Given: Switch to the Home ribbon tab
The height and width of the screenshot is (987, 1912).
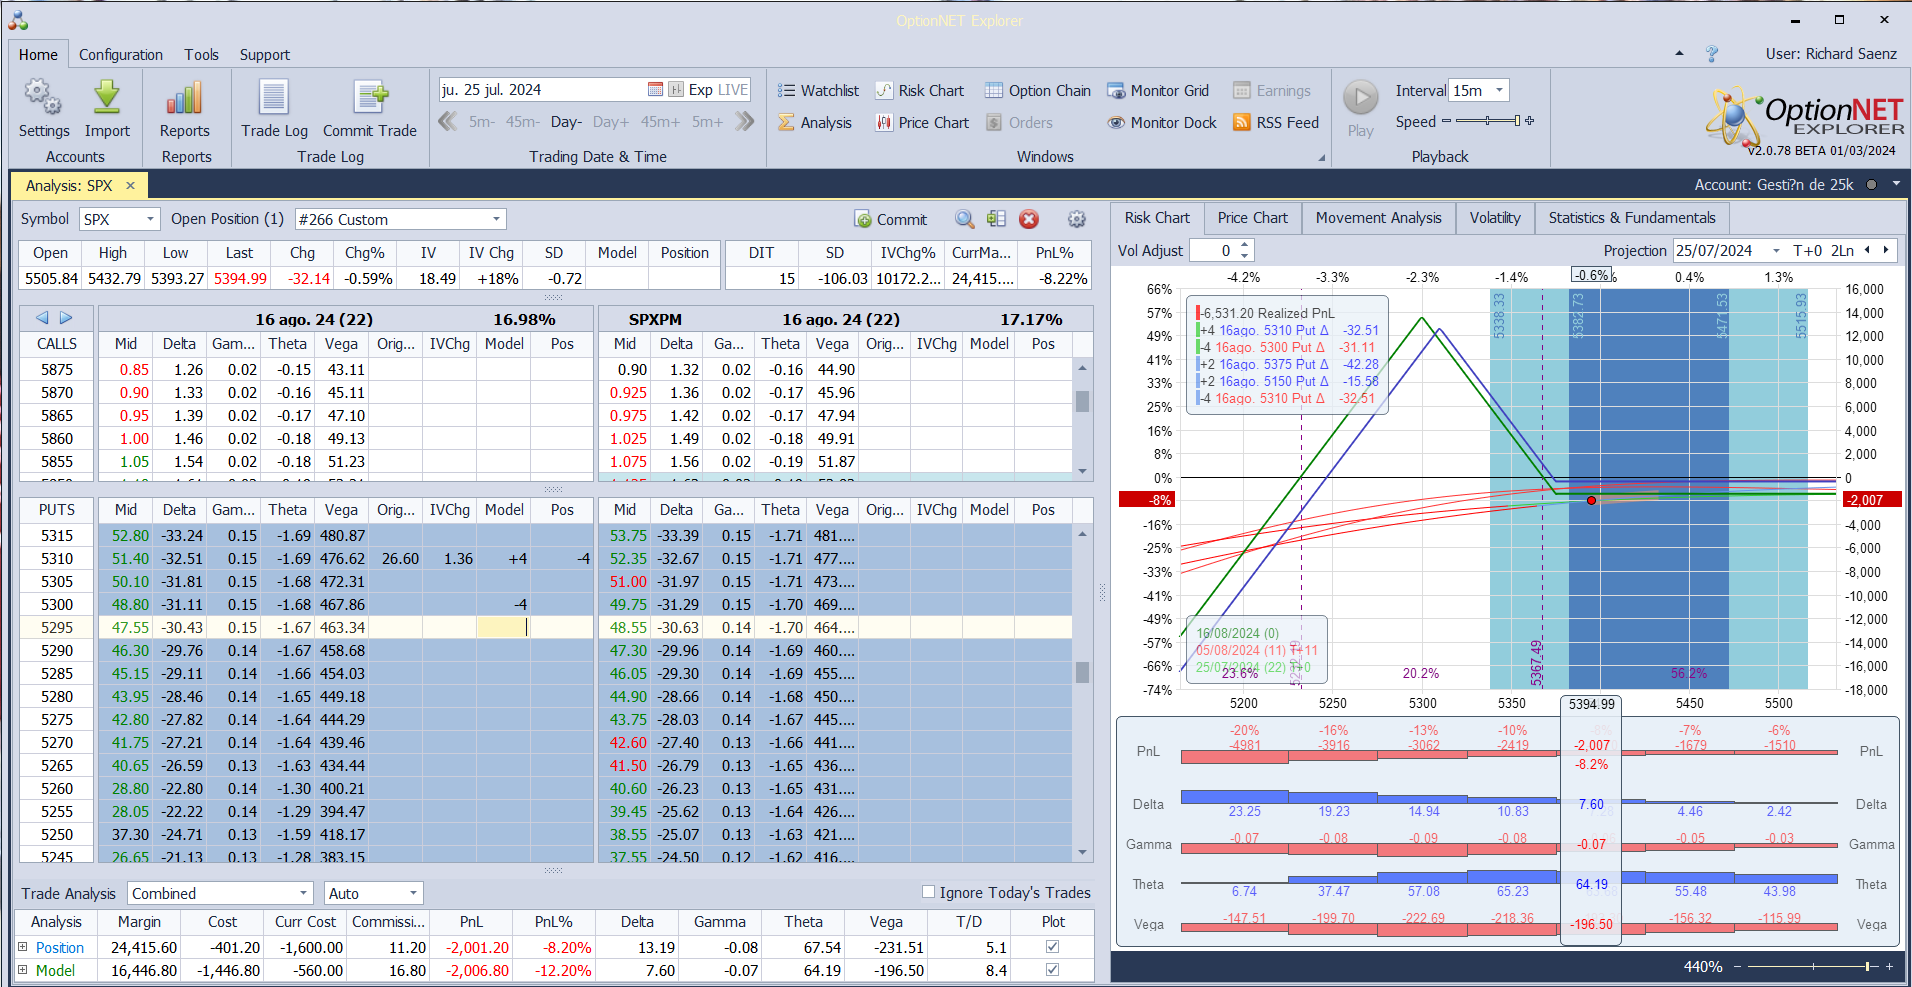Looking at the screenshot, I should pyautogui.click(x=38, y=55).
